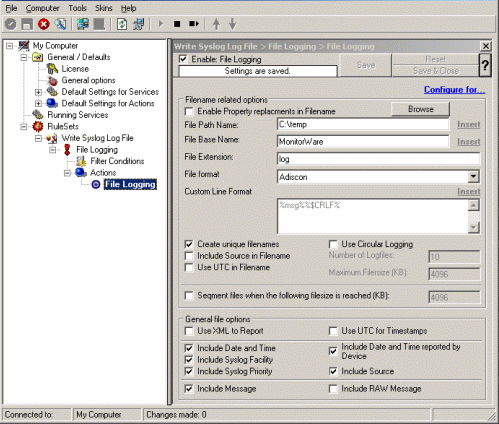Click the move up arrow toolbar icon

(216, 24)
